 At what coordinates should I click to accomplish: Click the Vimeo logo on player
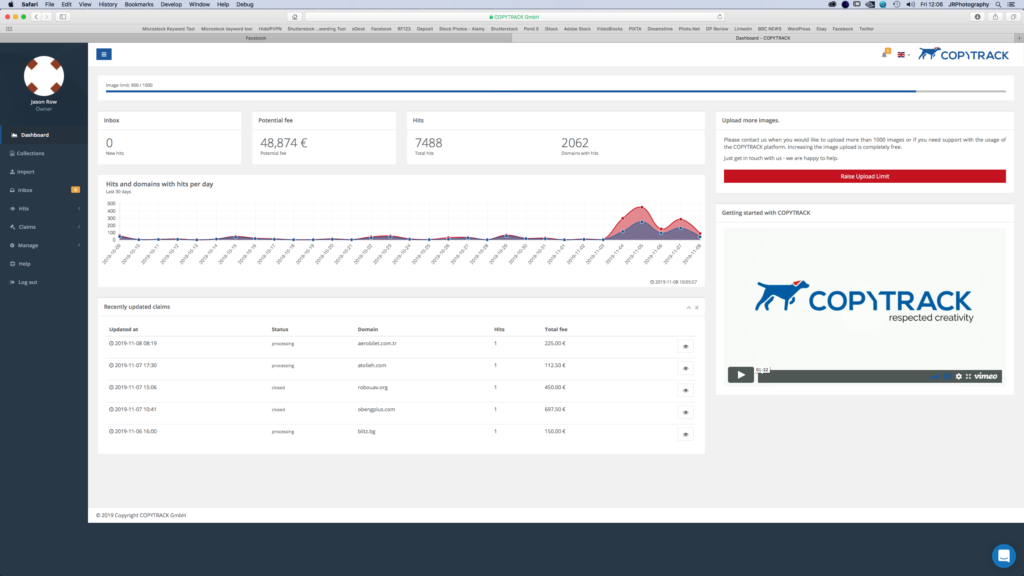pyautogui.click(x=985, y=376)
